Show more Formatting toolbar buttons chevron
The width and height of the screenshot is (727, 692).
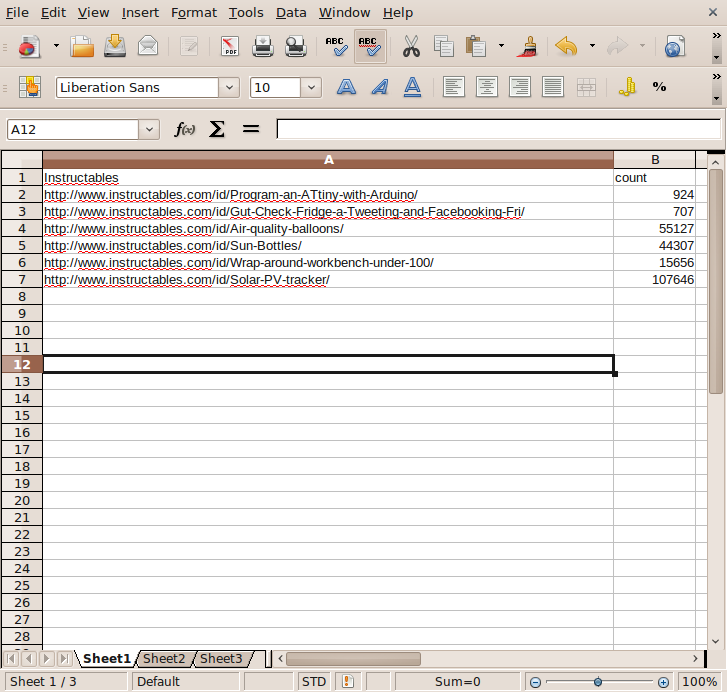pos(716,76)
